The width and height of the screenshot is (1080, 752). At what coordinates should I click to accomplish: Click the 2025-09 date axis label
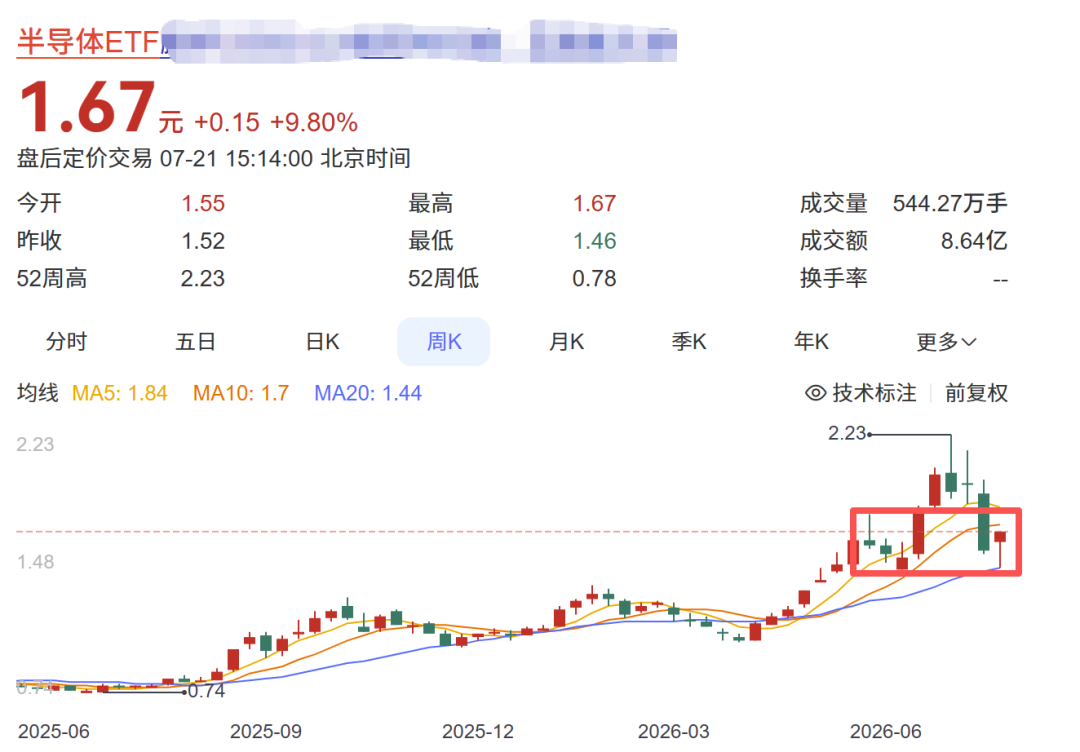click(266, 731)
